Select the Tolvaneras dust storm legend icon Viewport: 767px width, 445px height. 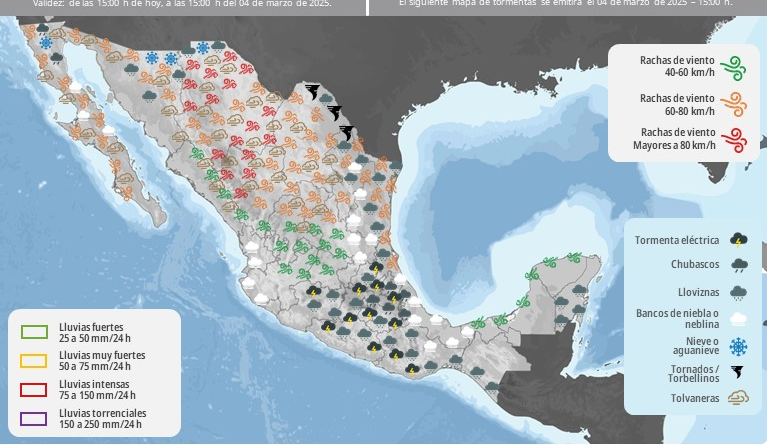click(739, 398)
